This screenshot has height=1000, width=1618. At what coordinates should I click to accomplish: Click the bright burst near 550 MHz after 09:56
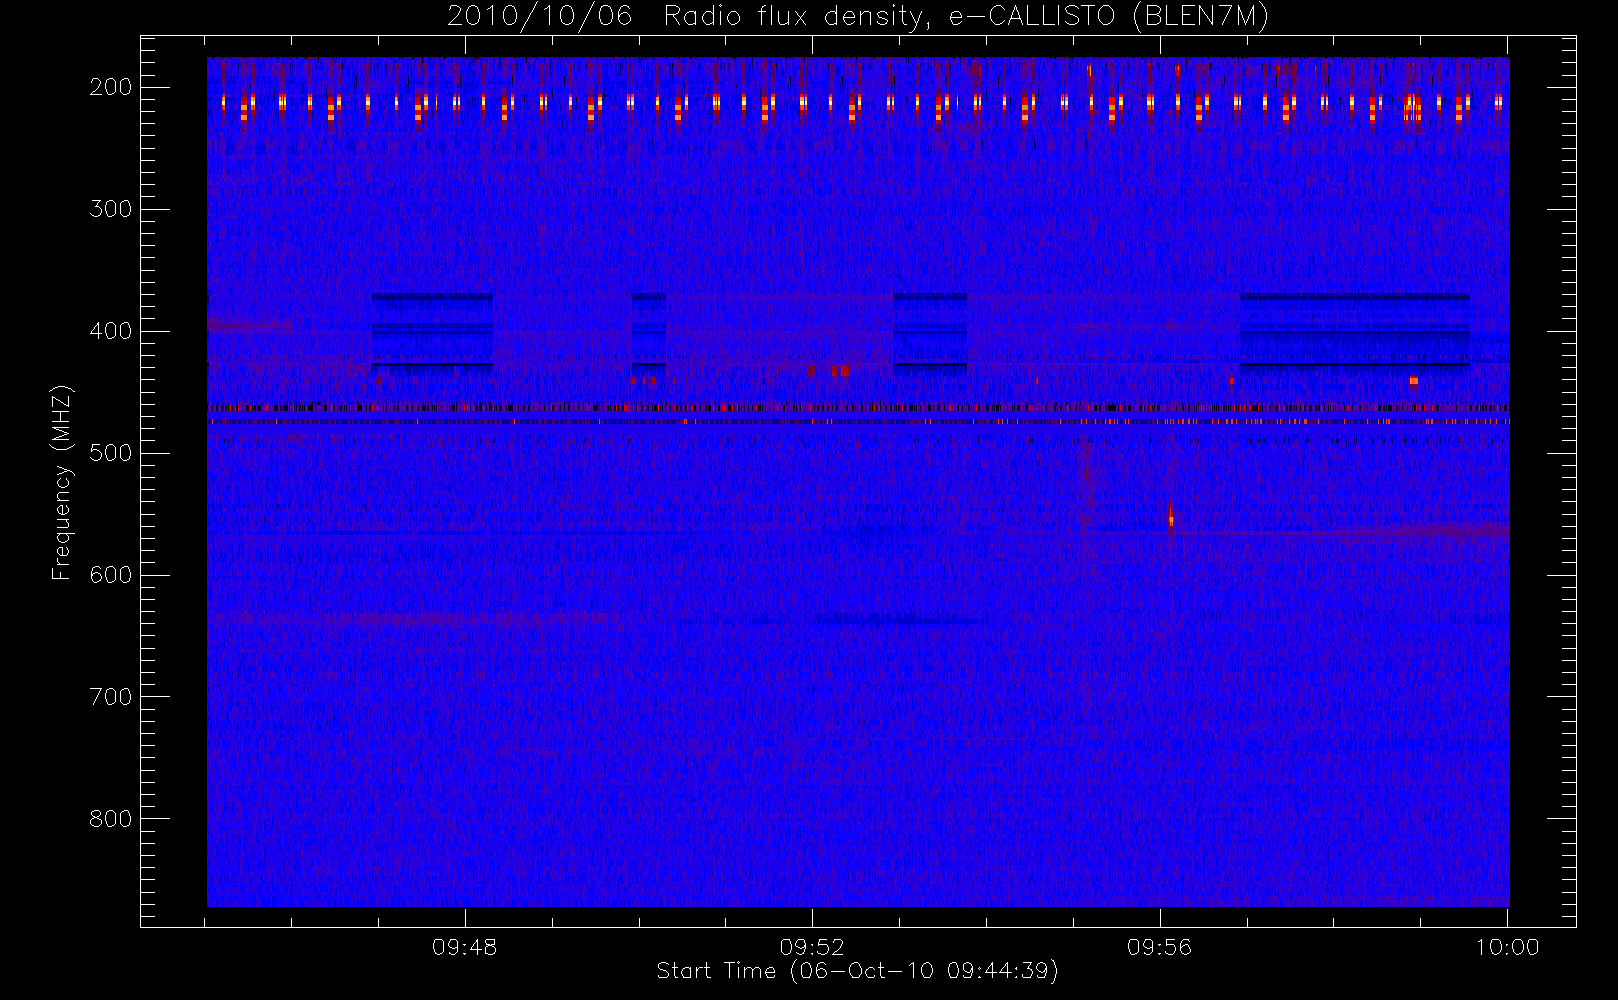(1171, 515)
